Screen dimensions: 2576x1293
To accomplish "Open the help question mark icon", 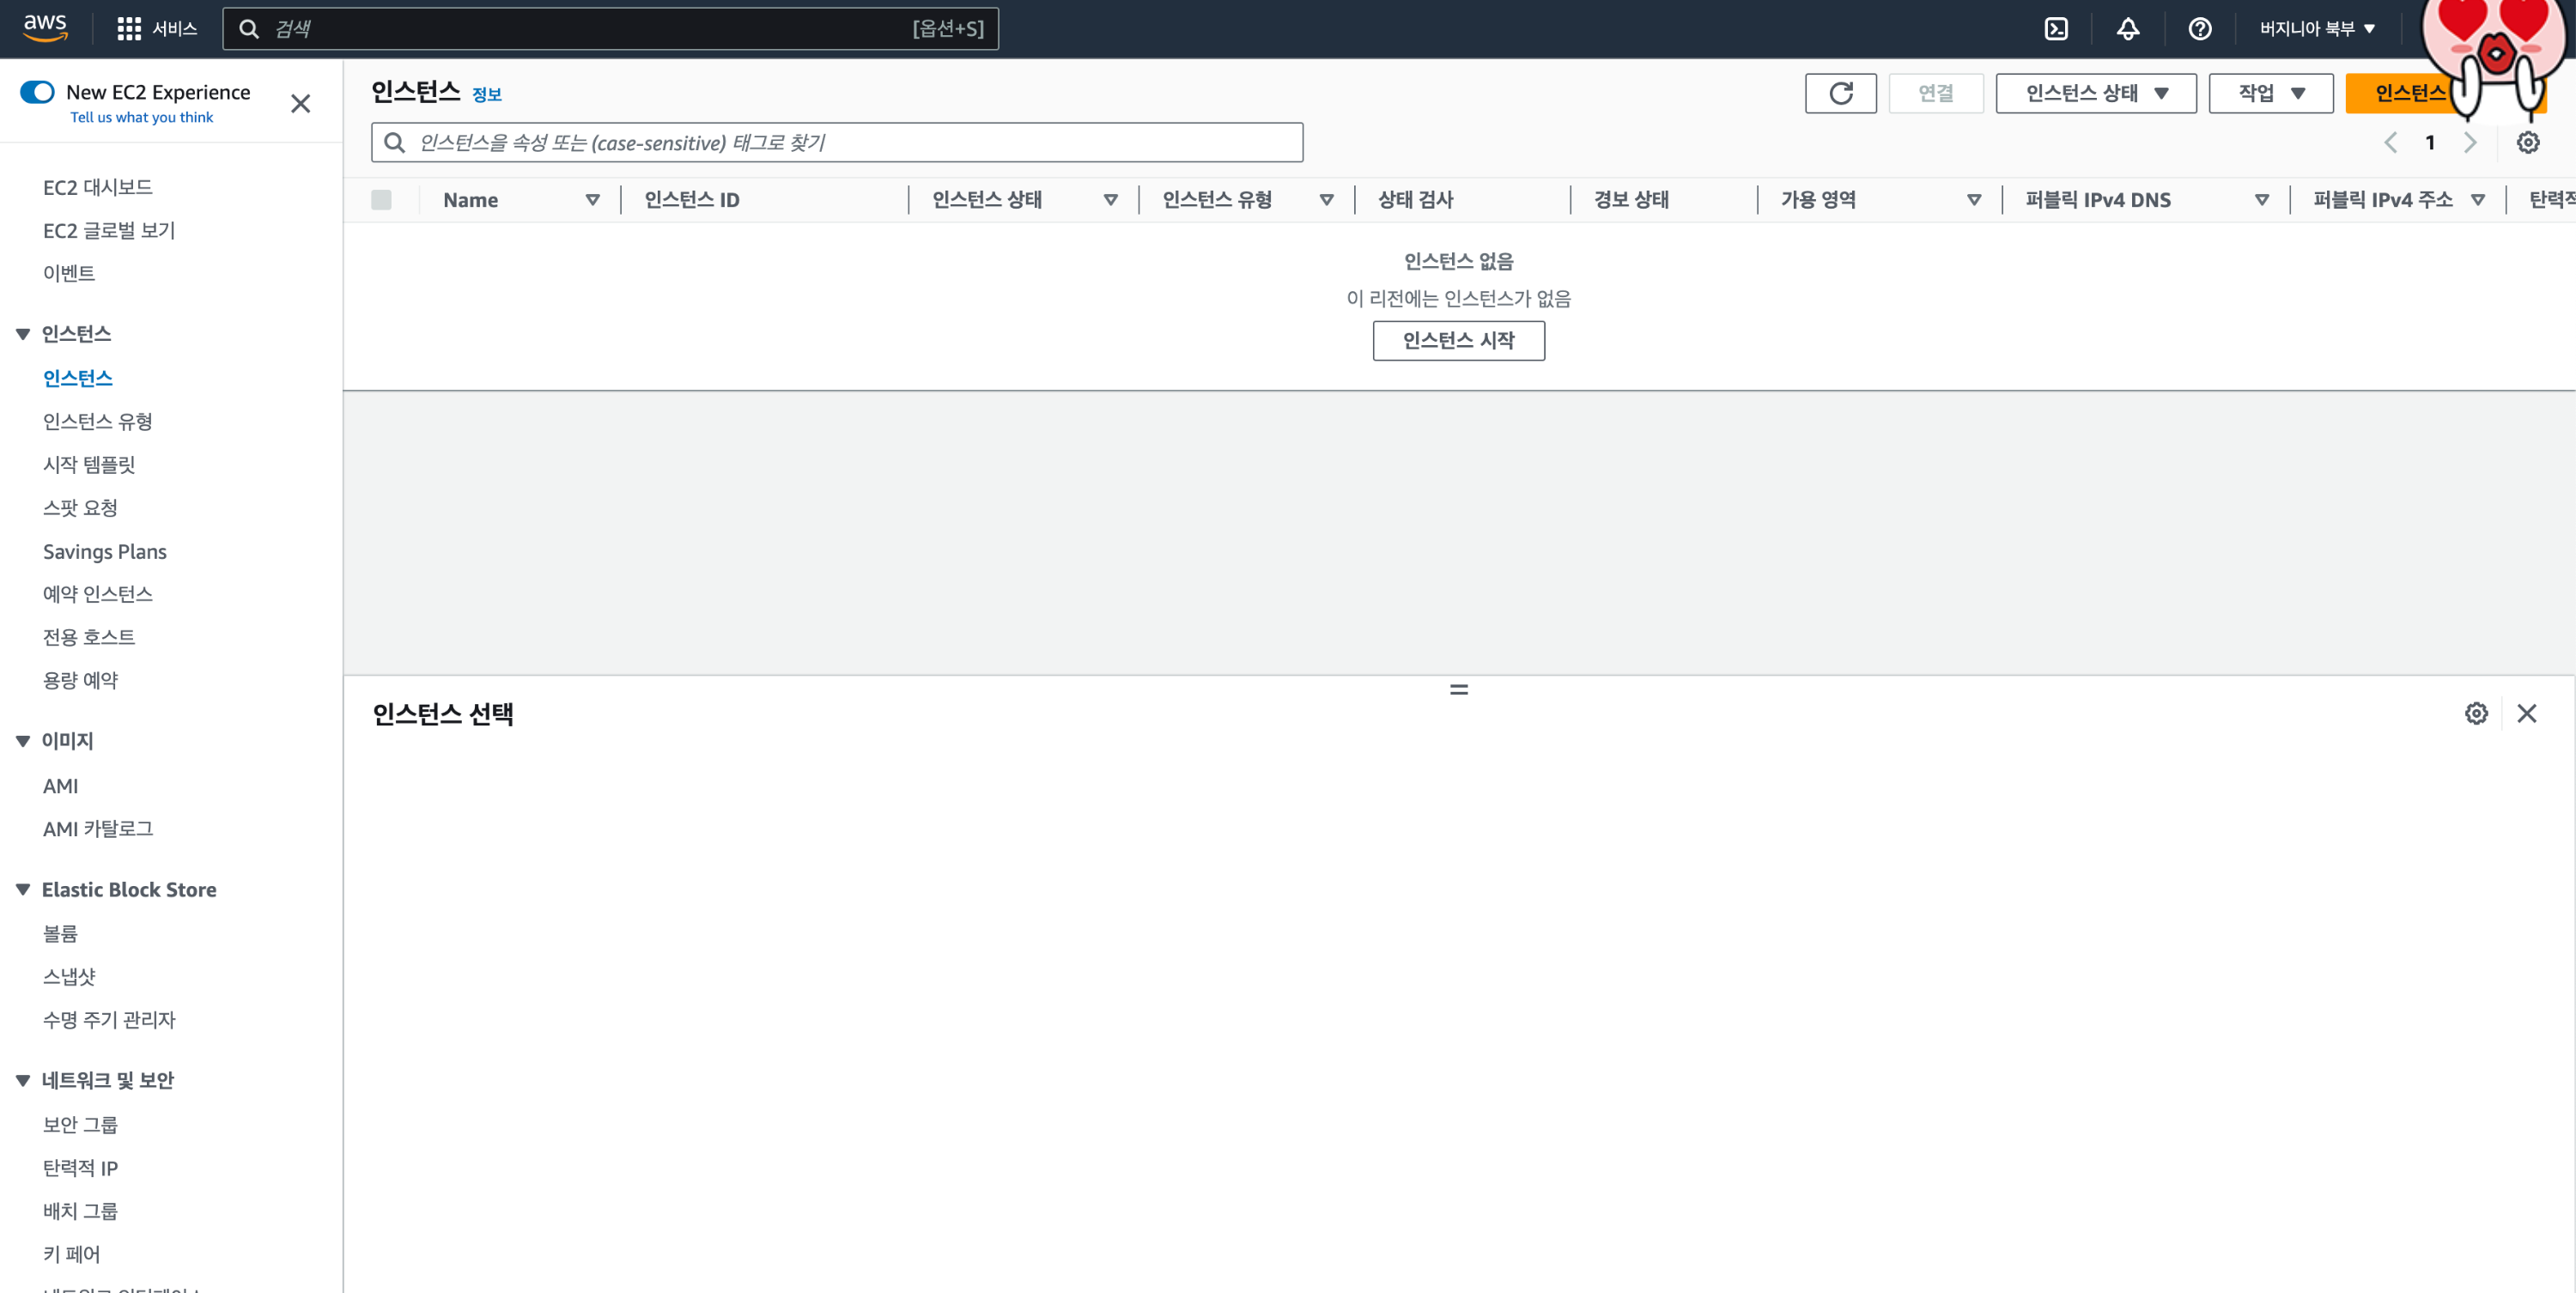I will (x=2199, y=29).
